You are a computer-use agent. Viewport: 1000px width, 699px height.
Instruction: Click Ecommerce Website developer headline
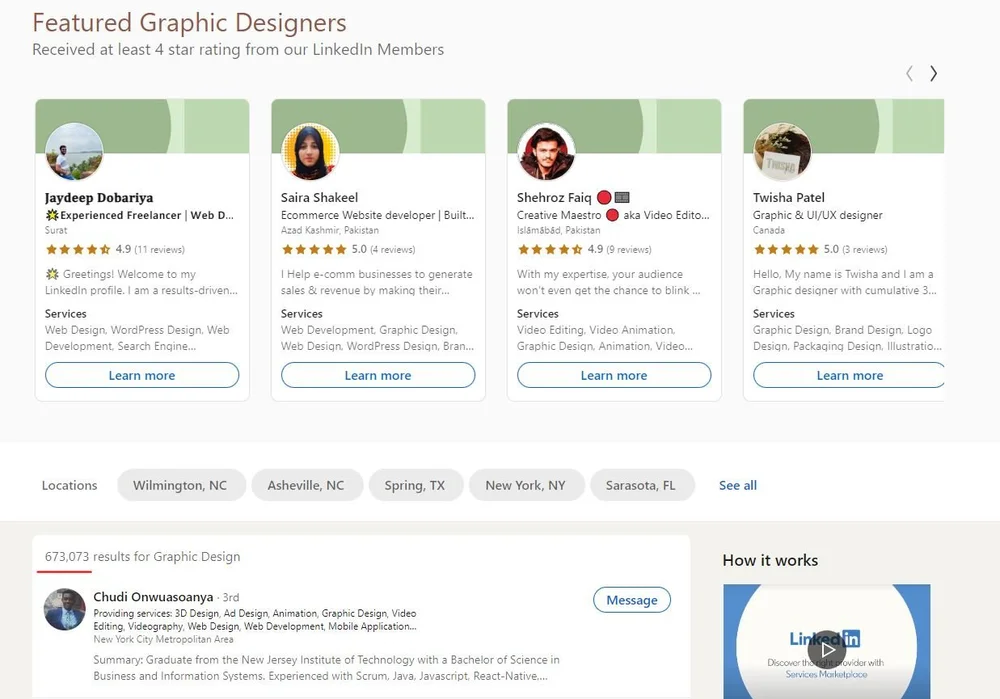378,216
